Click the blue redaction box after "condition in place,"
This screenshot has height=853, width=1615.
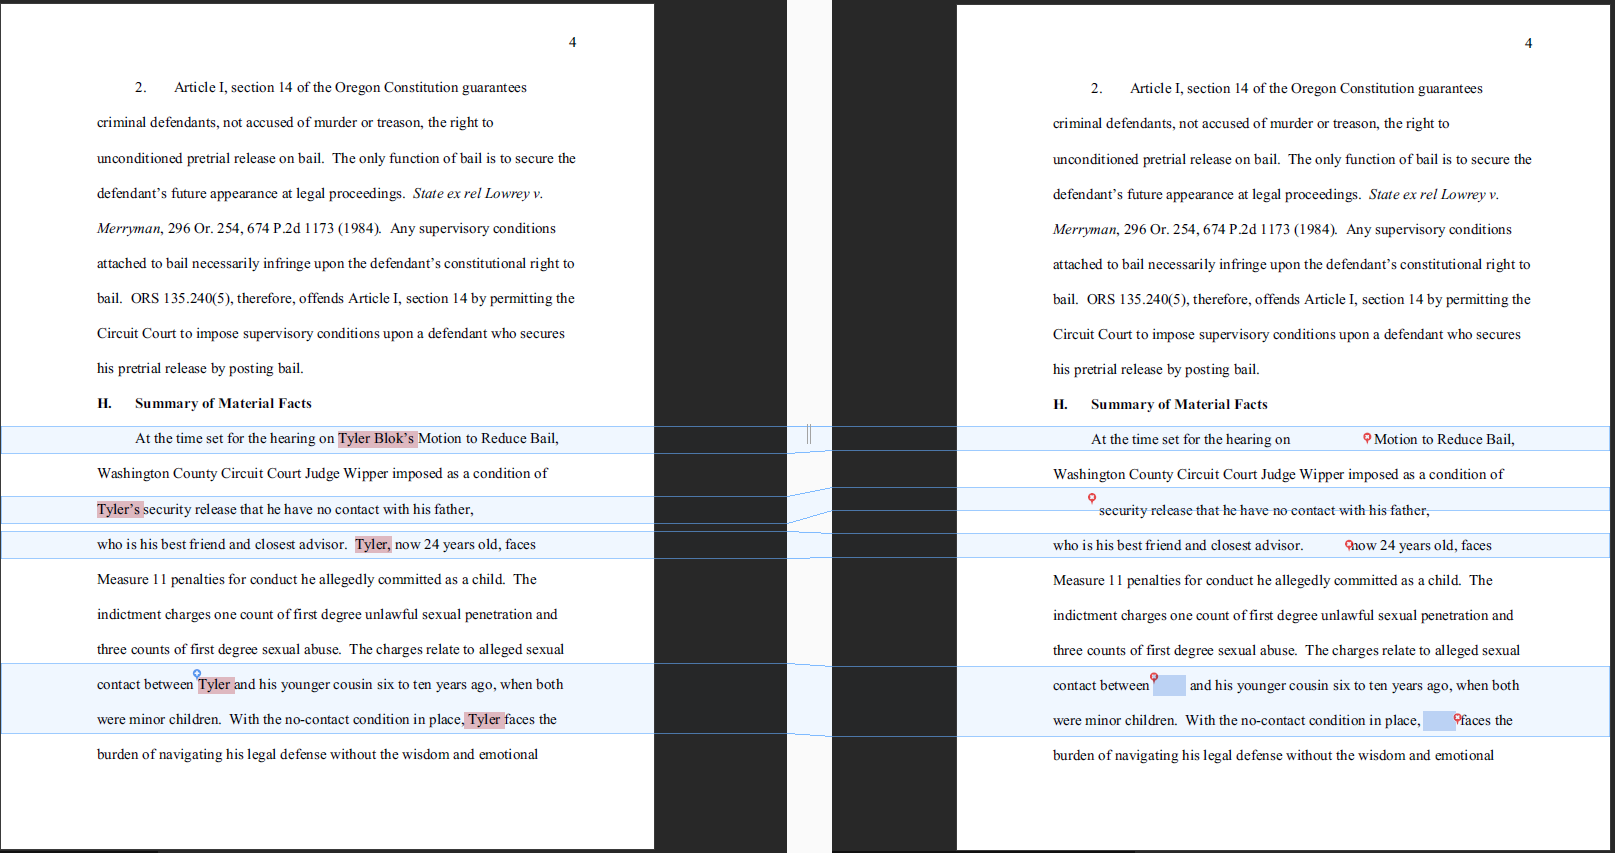click(x=1438, y=721)
